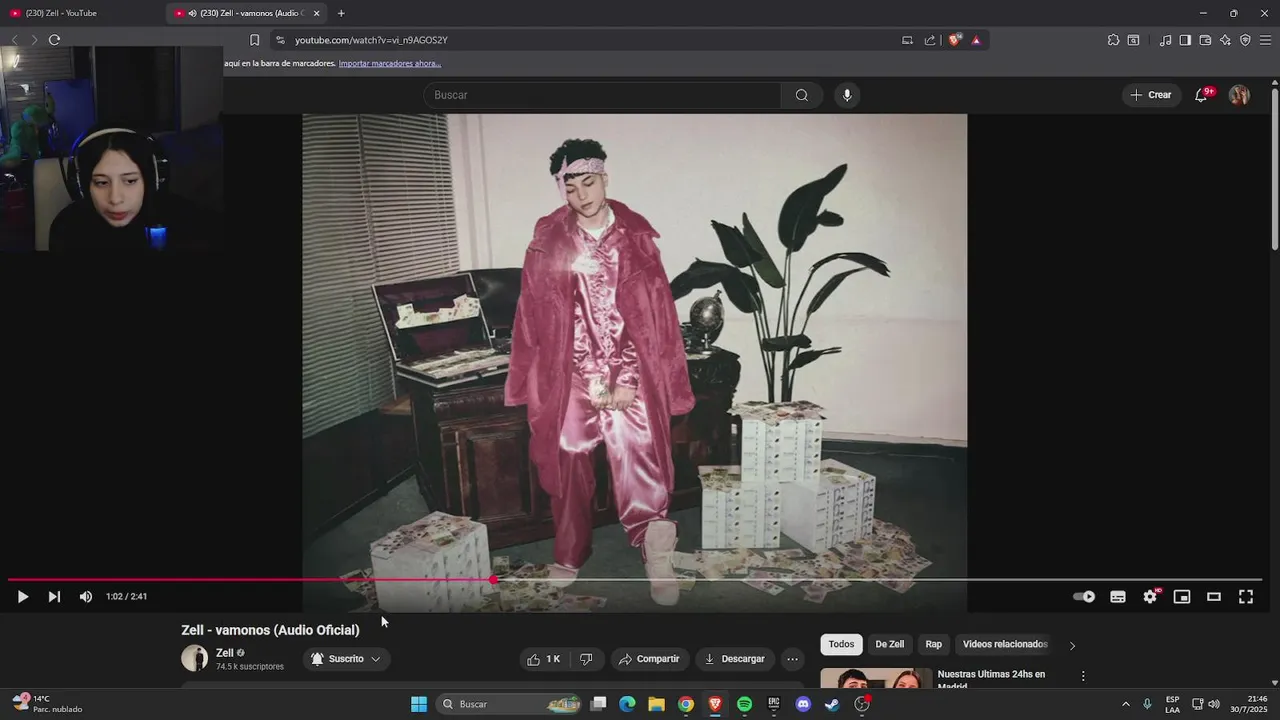Select the Todos filter chip
The height and width of the screenshot is (720, 1280).
841,645
